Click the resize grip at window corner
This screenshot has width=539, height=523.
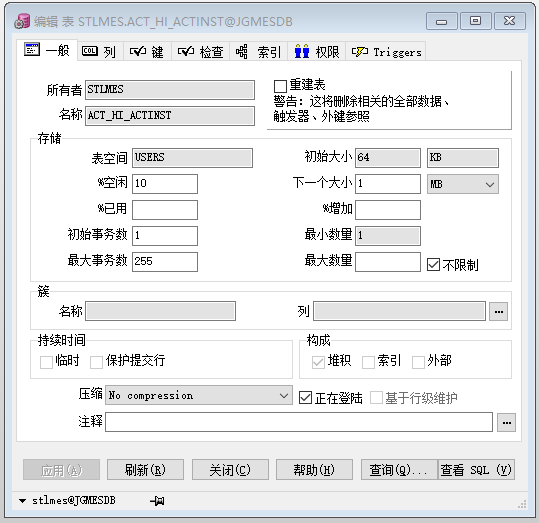pos(522,504)
